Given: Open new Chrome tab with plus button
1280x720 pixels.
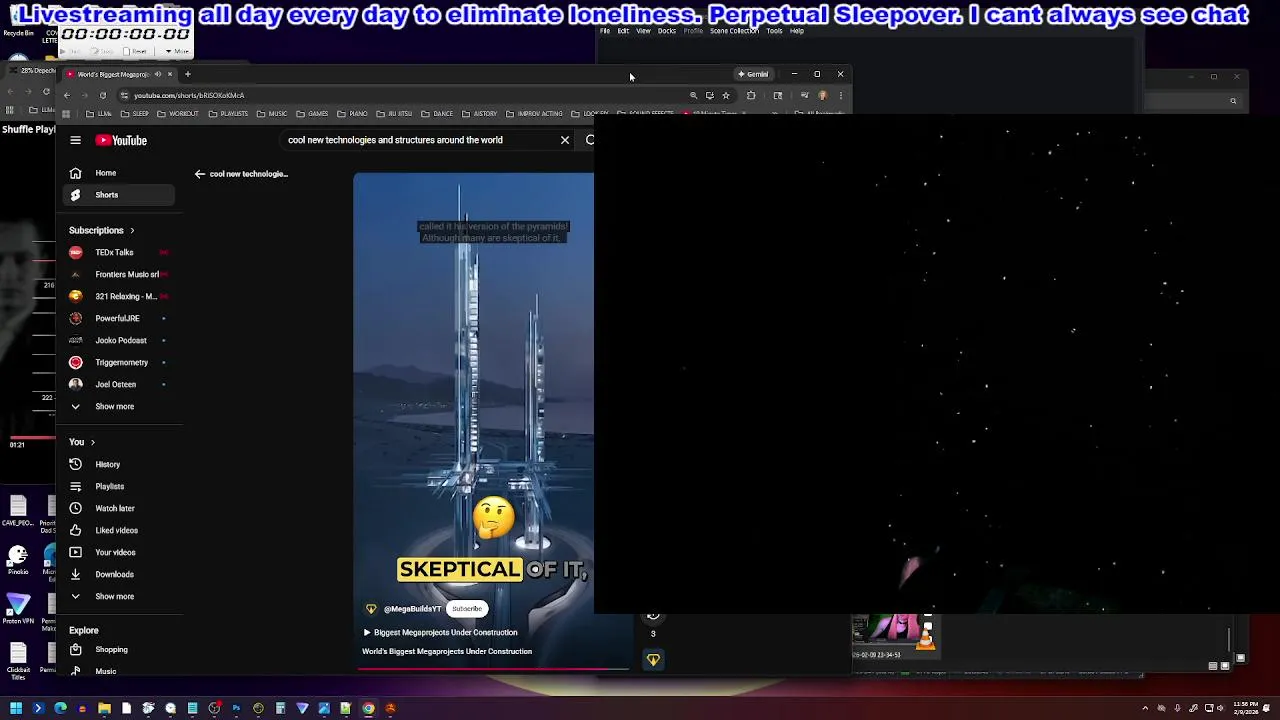Looking at the screenshot, I should [x=187, y=74].
